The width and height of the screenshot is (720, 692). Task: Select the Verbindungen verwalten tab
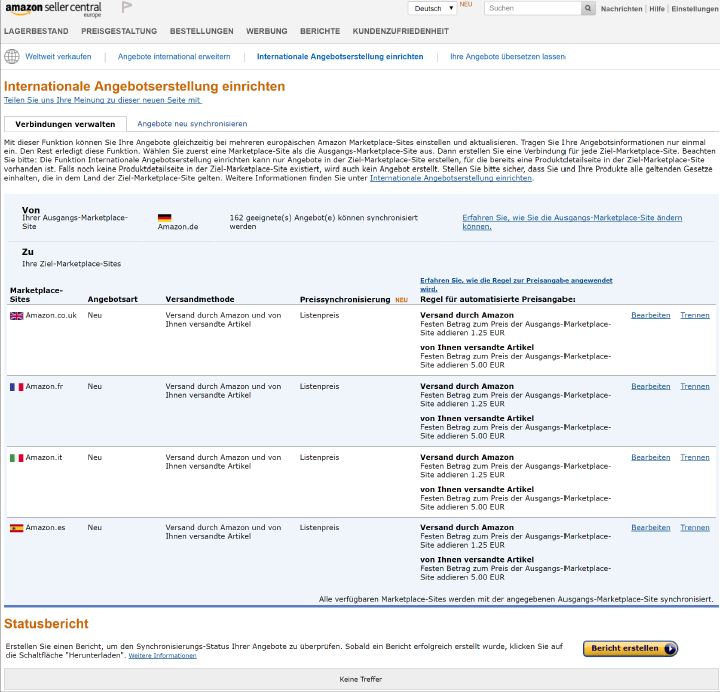click(65, 124)
